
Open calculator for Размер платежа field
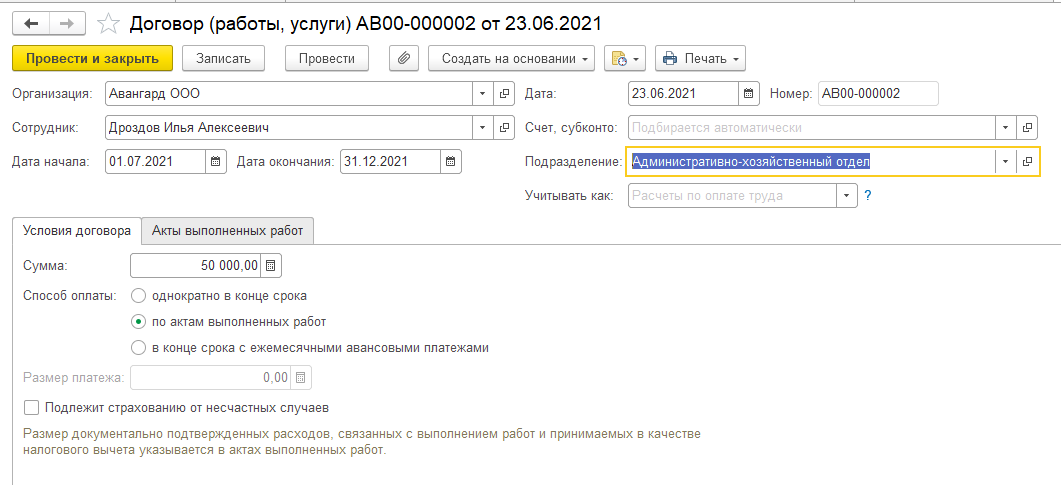pos(301,377)
